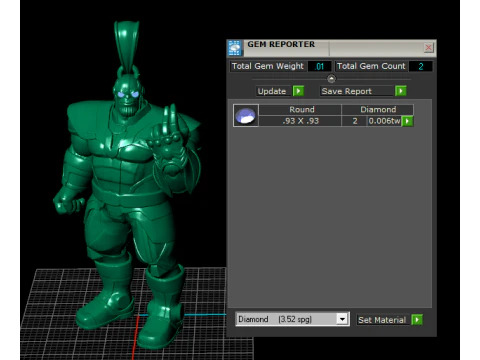
Task: Click the Total Gem Count value 2
Action: (x=421, y=66)
